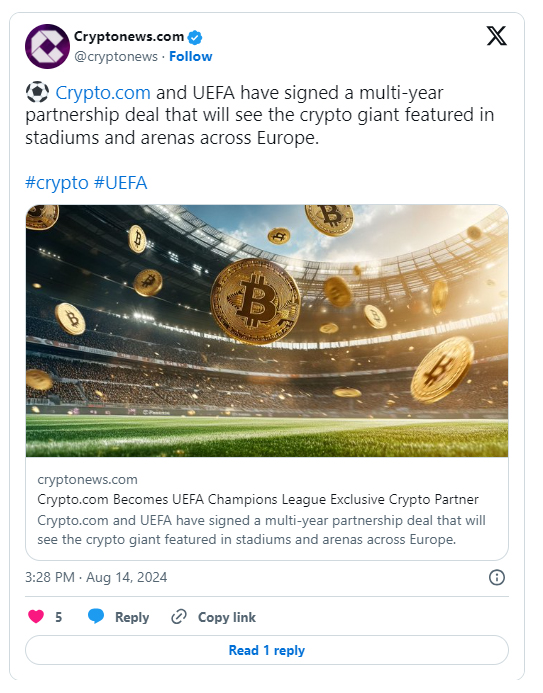Click the blue verified badge
The width and height of the screenshot is (543, 693).
195,37
